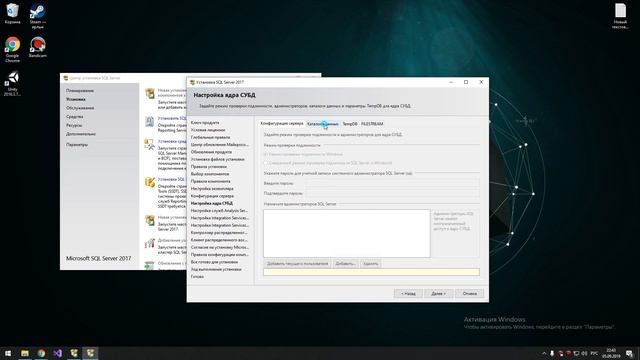Open File Explorer from the taskbar
Image resolution: width=640 pixels, height=360 pixels.
pos(24,353)
